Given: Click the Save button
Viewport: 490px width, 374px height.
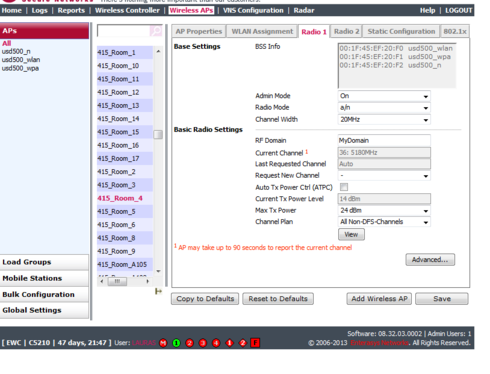Looking at the screenshot, I should (442, 299).
